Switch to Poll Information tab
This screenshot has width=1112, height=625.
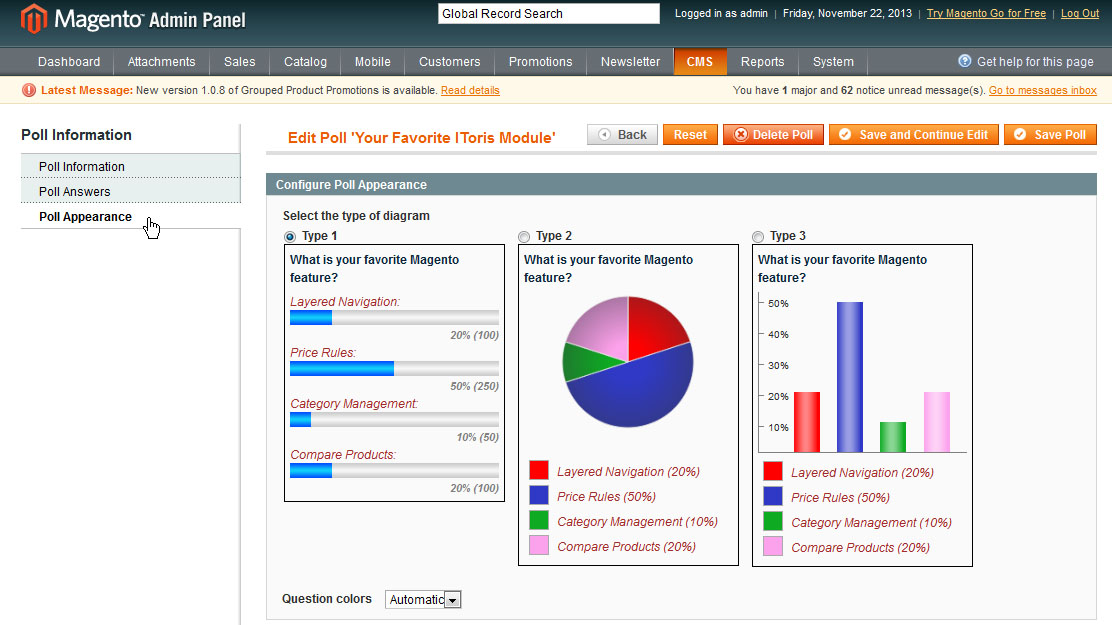(130, 166)
